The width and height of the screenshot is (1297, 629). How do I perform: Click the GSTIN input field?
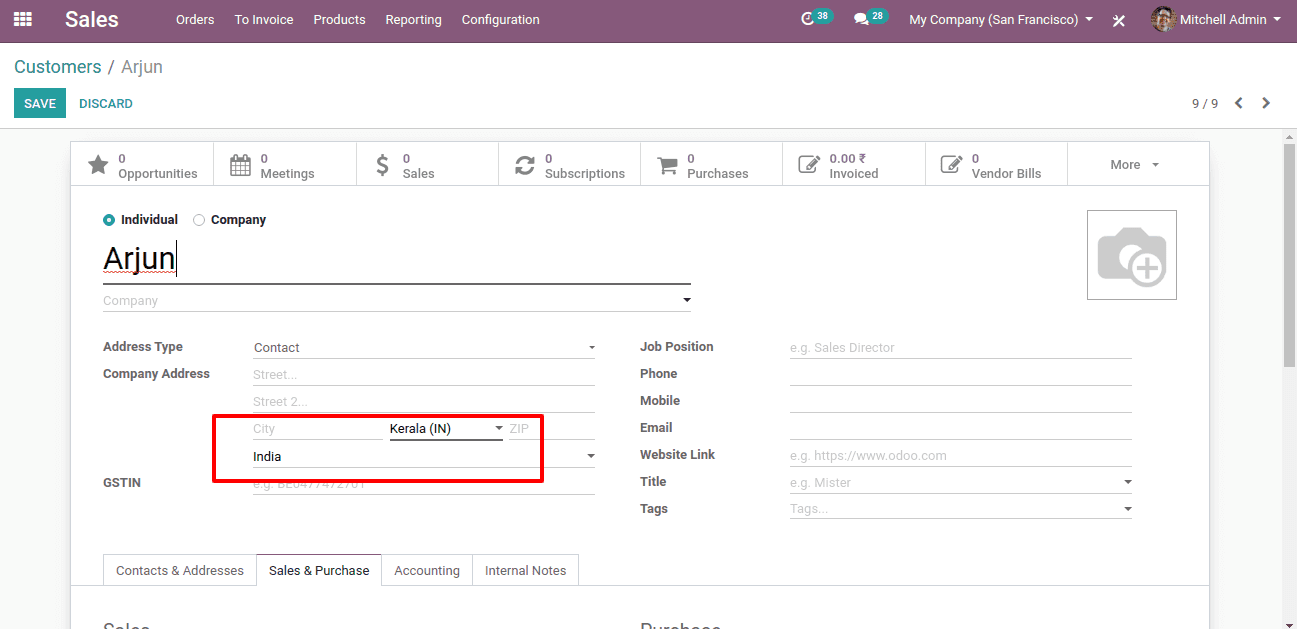424,484
